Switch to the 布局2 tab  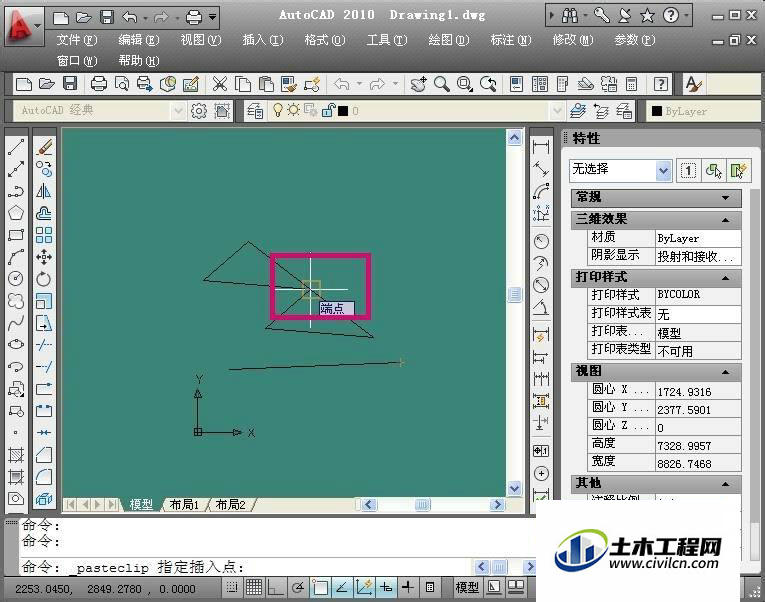pyautogui.click(x=231, y=504)
